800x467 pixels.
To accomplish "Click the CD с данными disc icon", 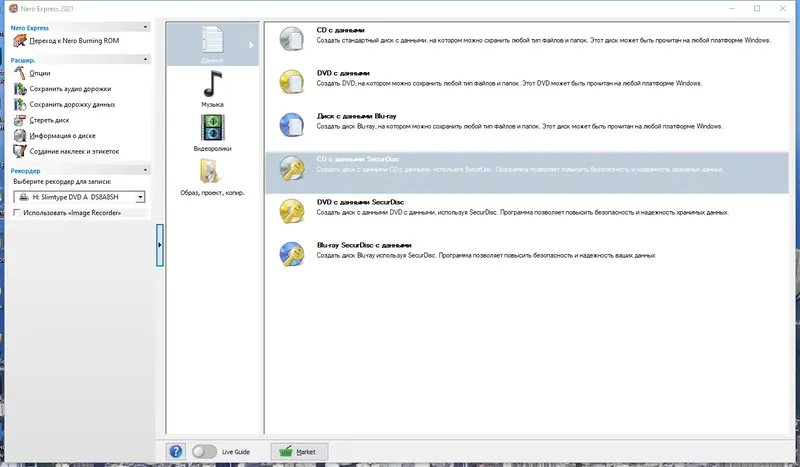I will point(292,39).
